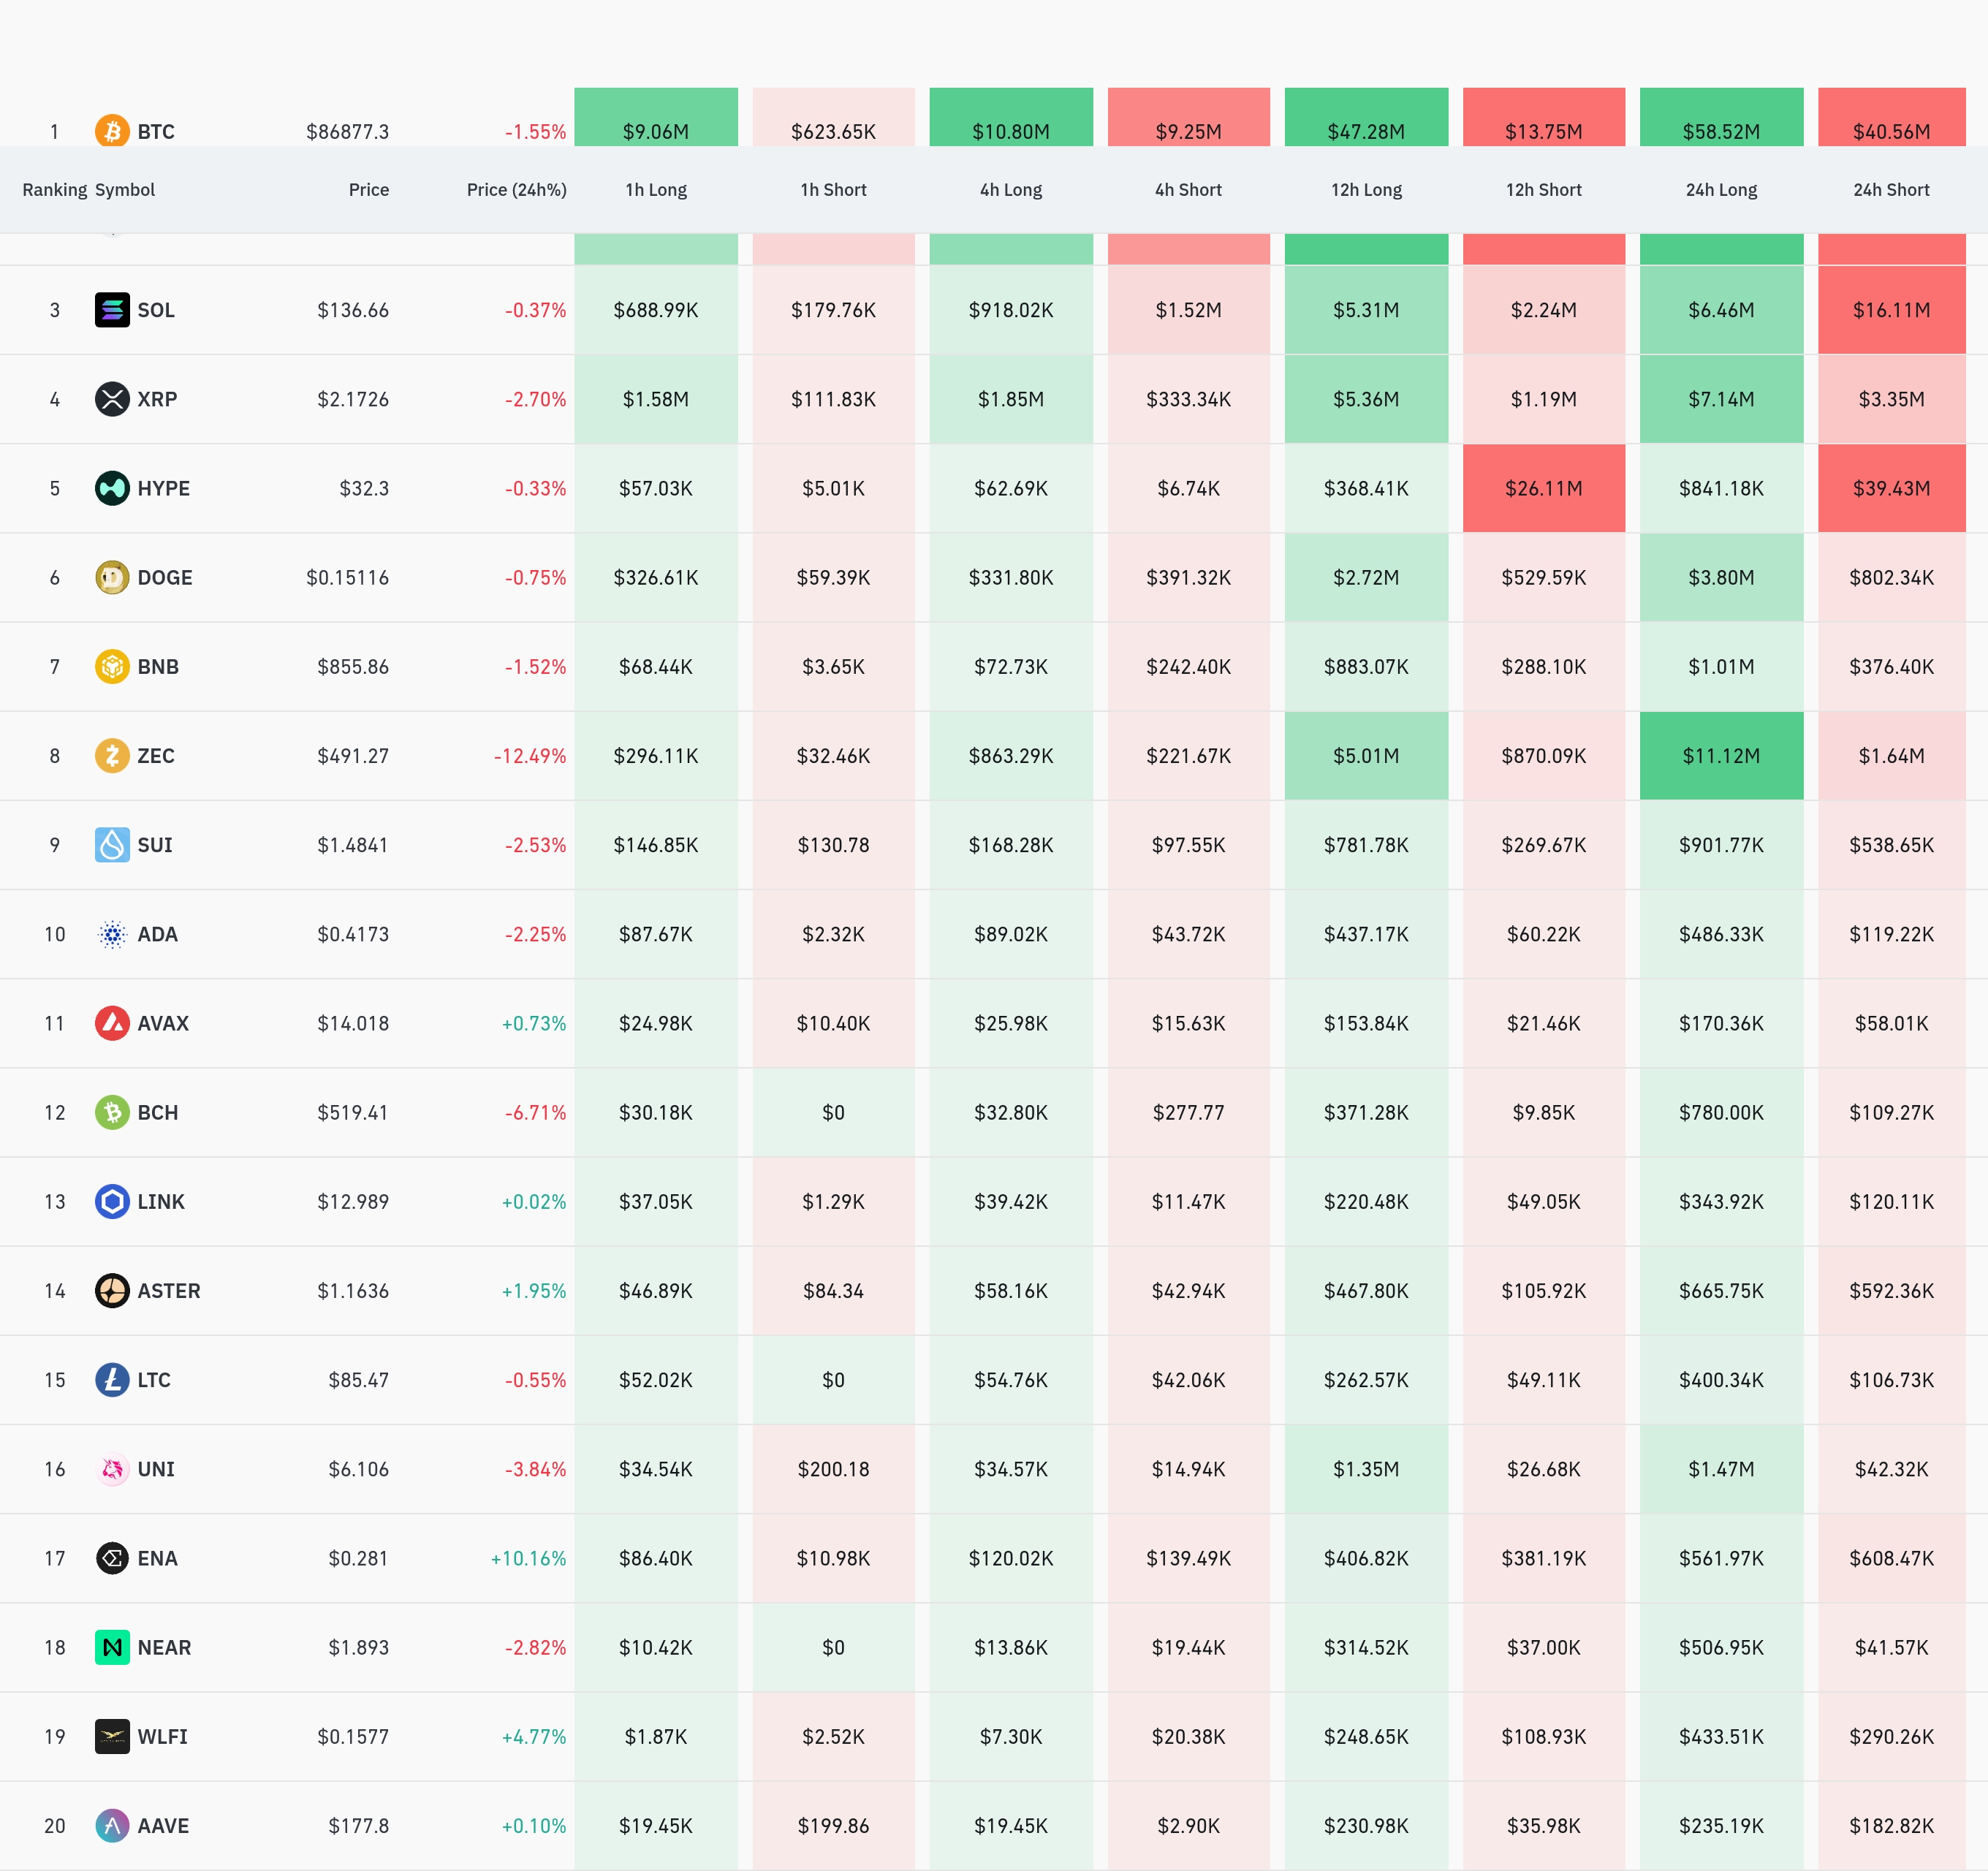Click the AVAX coin icon
The height and width of the screenshot is (1871, 1988).
[112, 1023]
